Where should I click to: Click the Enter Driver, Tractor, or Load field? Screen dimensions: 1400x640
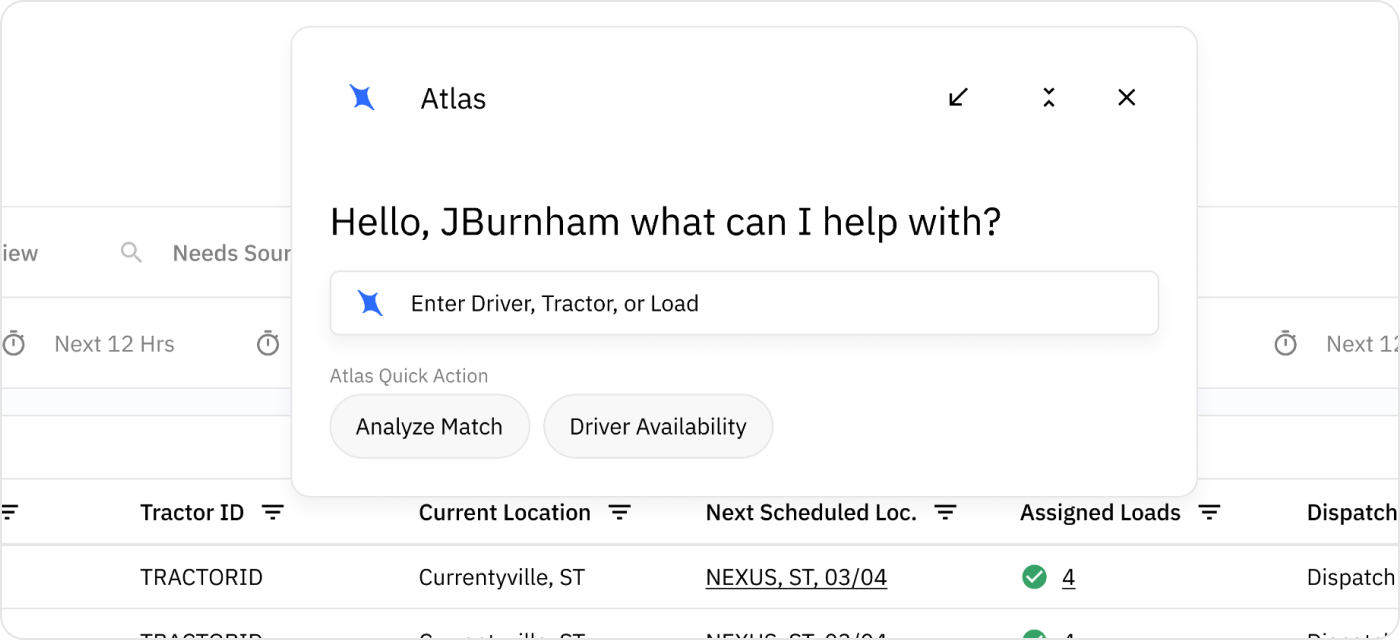[744, 302]
